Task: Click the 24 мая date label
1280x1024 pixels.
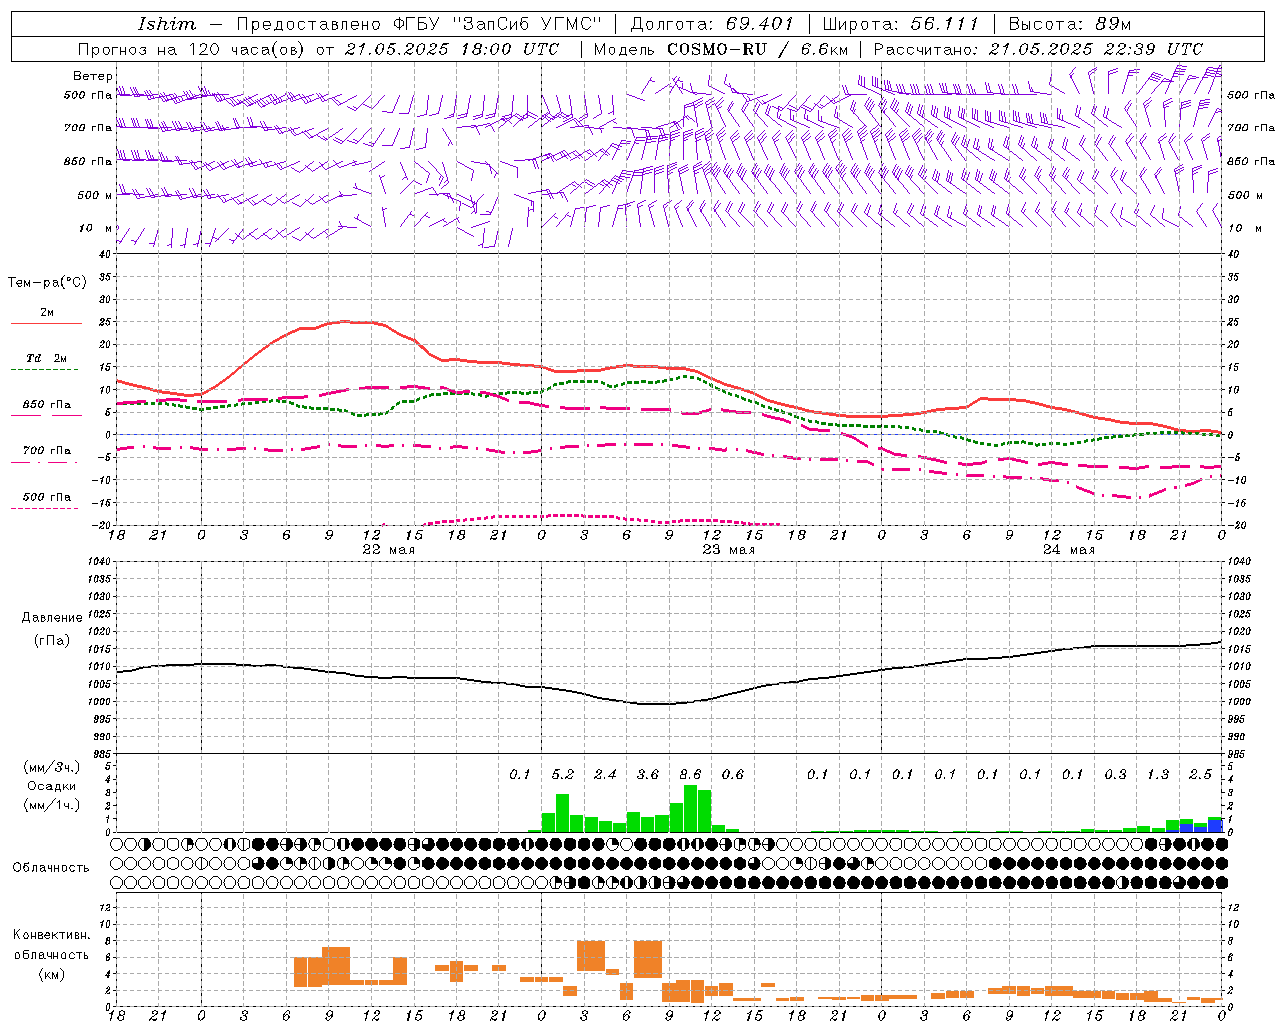Action: (x=1068, y=550)
